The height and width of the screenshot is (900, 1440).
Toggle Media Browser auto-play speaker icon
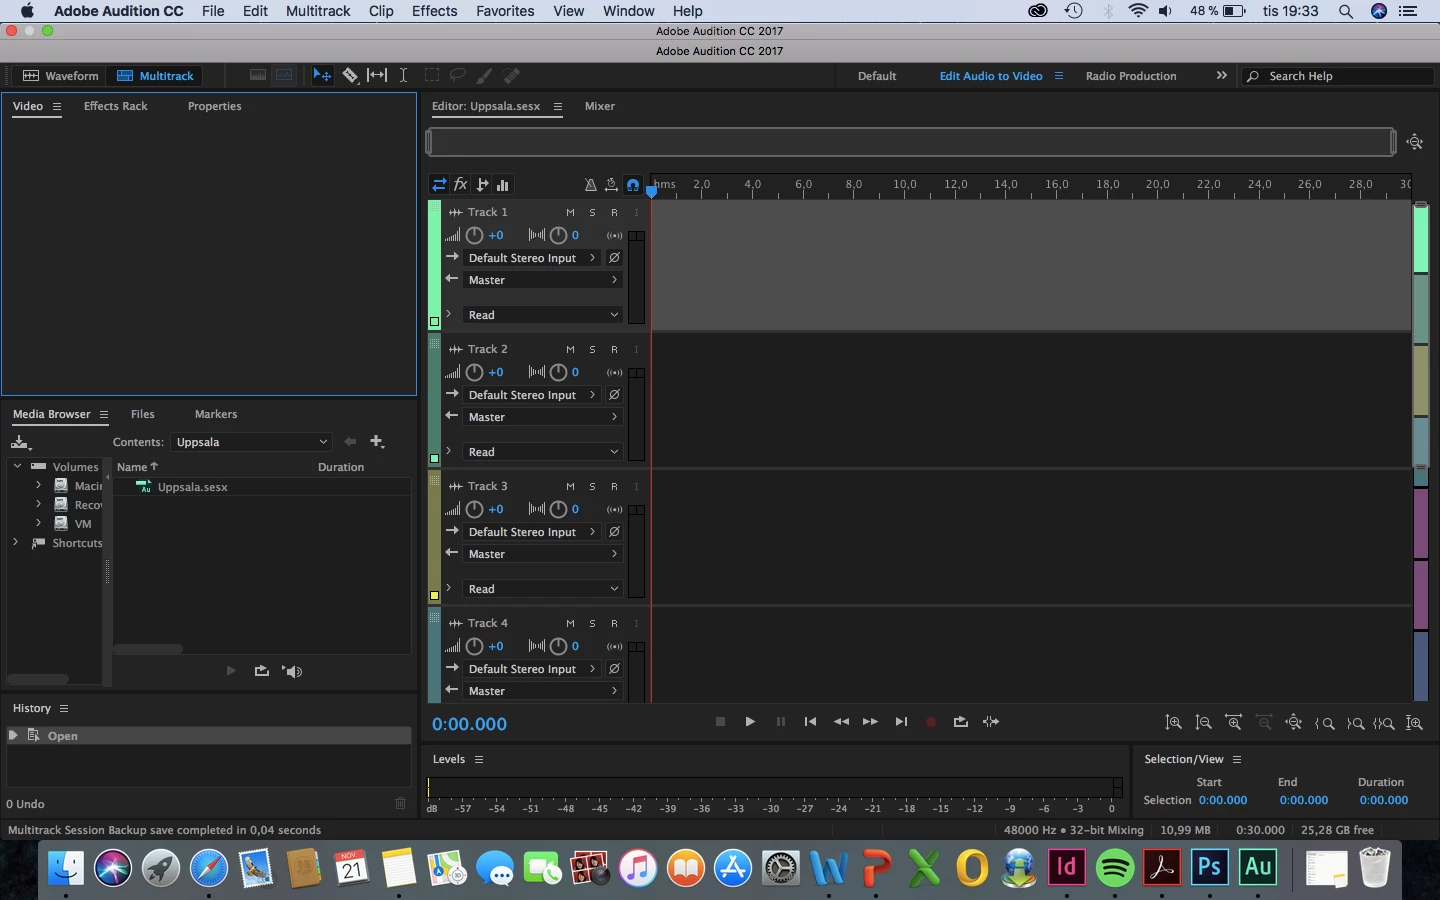[293, 671]
